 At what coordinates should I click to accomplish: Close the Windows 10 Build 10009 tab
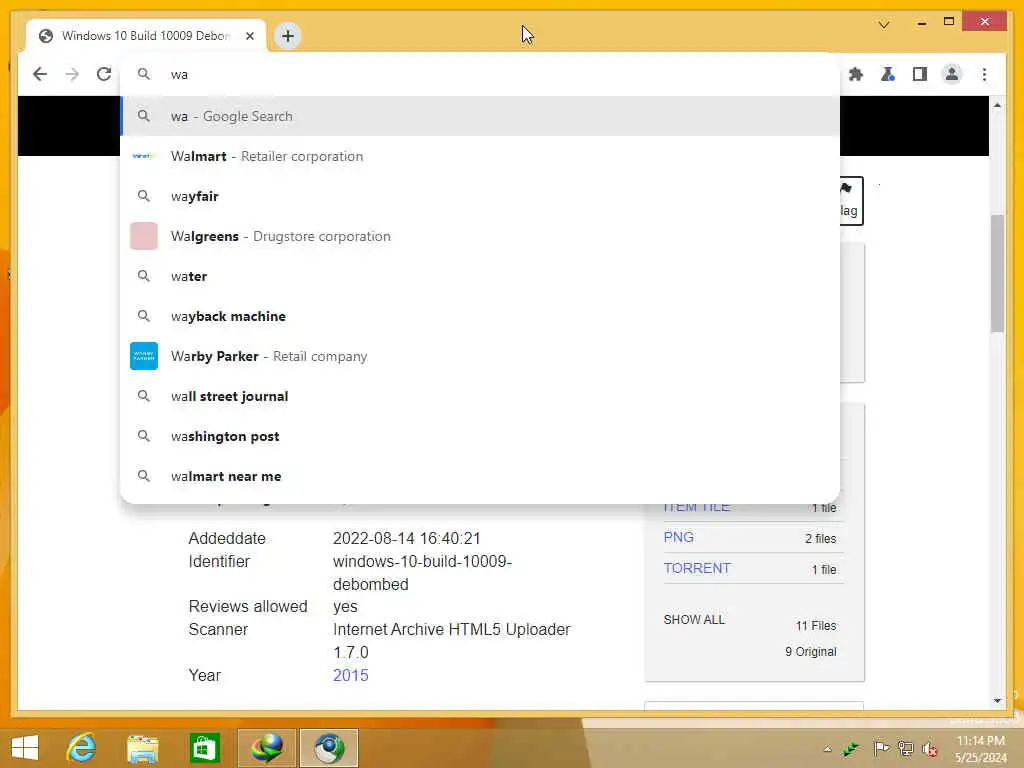(249, 36)
